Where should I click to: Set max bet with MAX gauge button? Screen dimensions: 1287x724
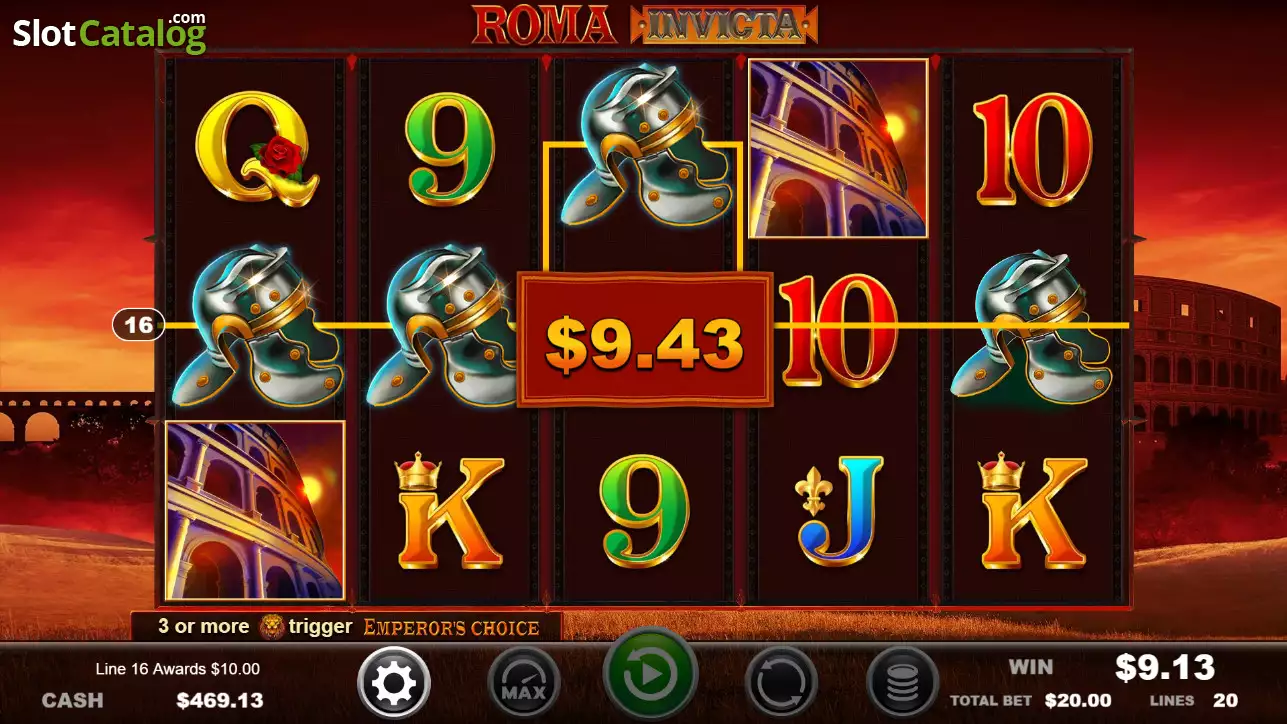pyautogui.click(x=523, y=684)
